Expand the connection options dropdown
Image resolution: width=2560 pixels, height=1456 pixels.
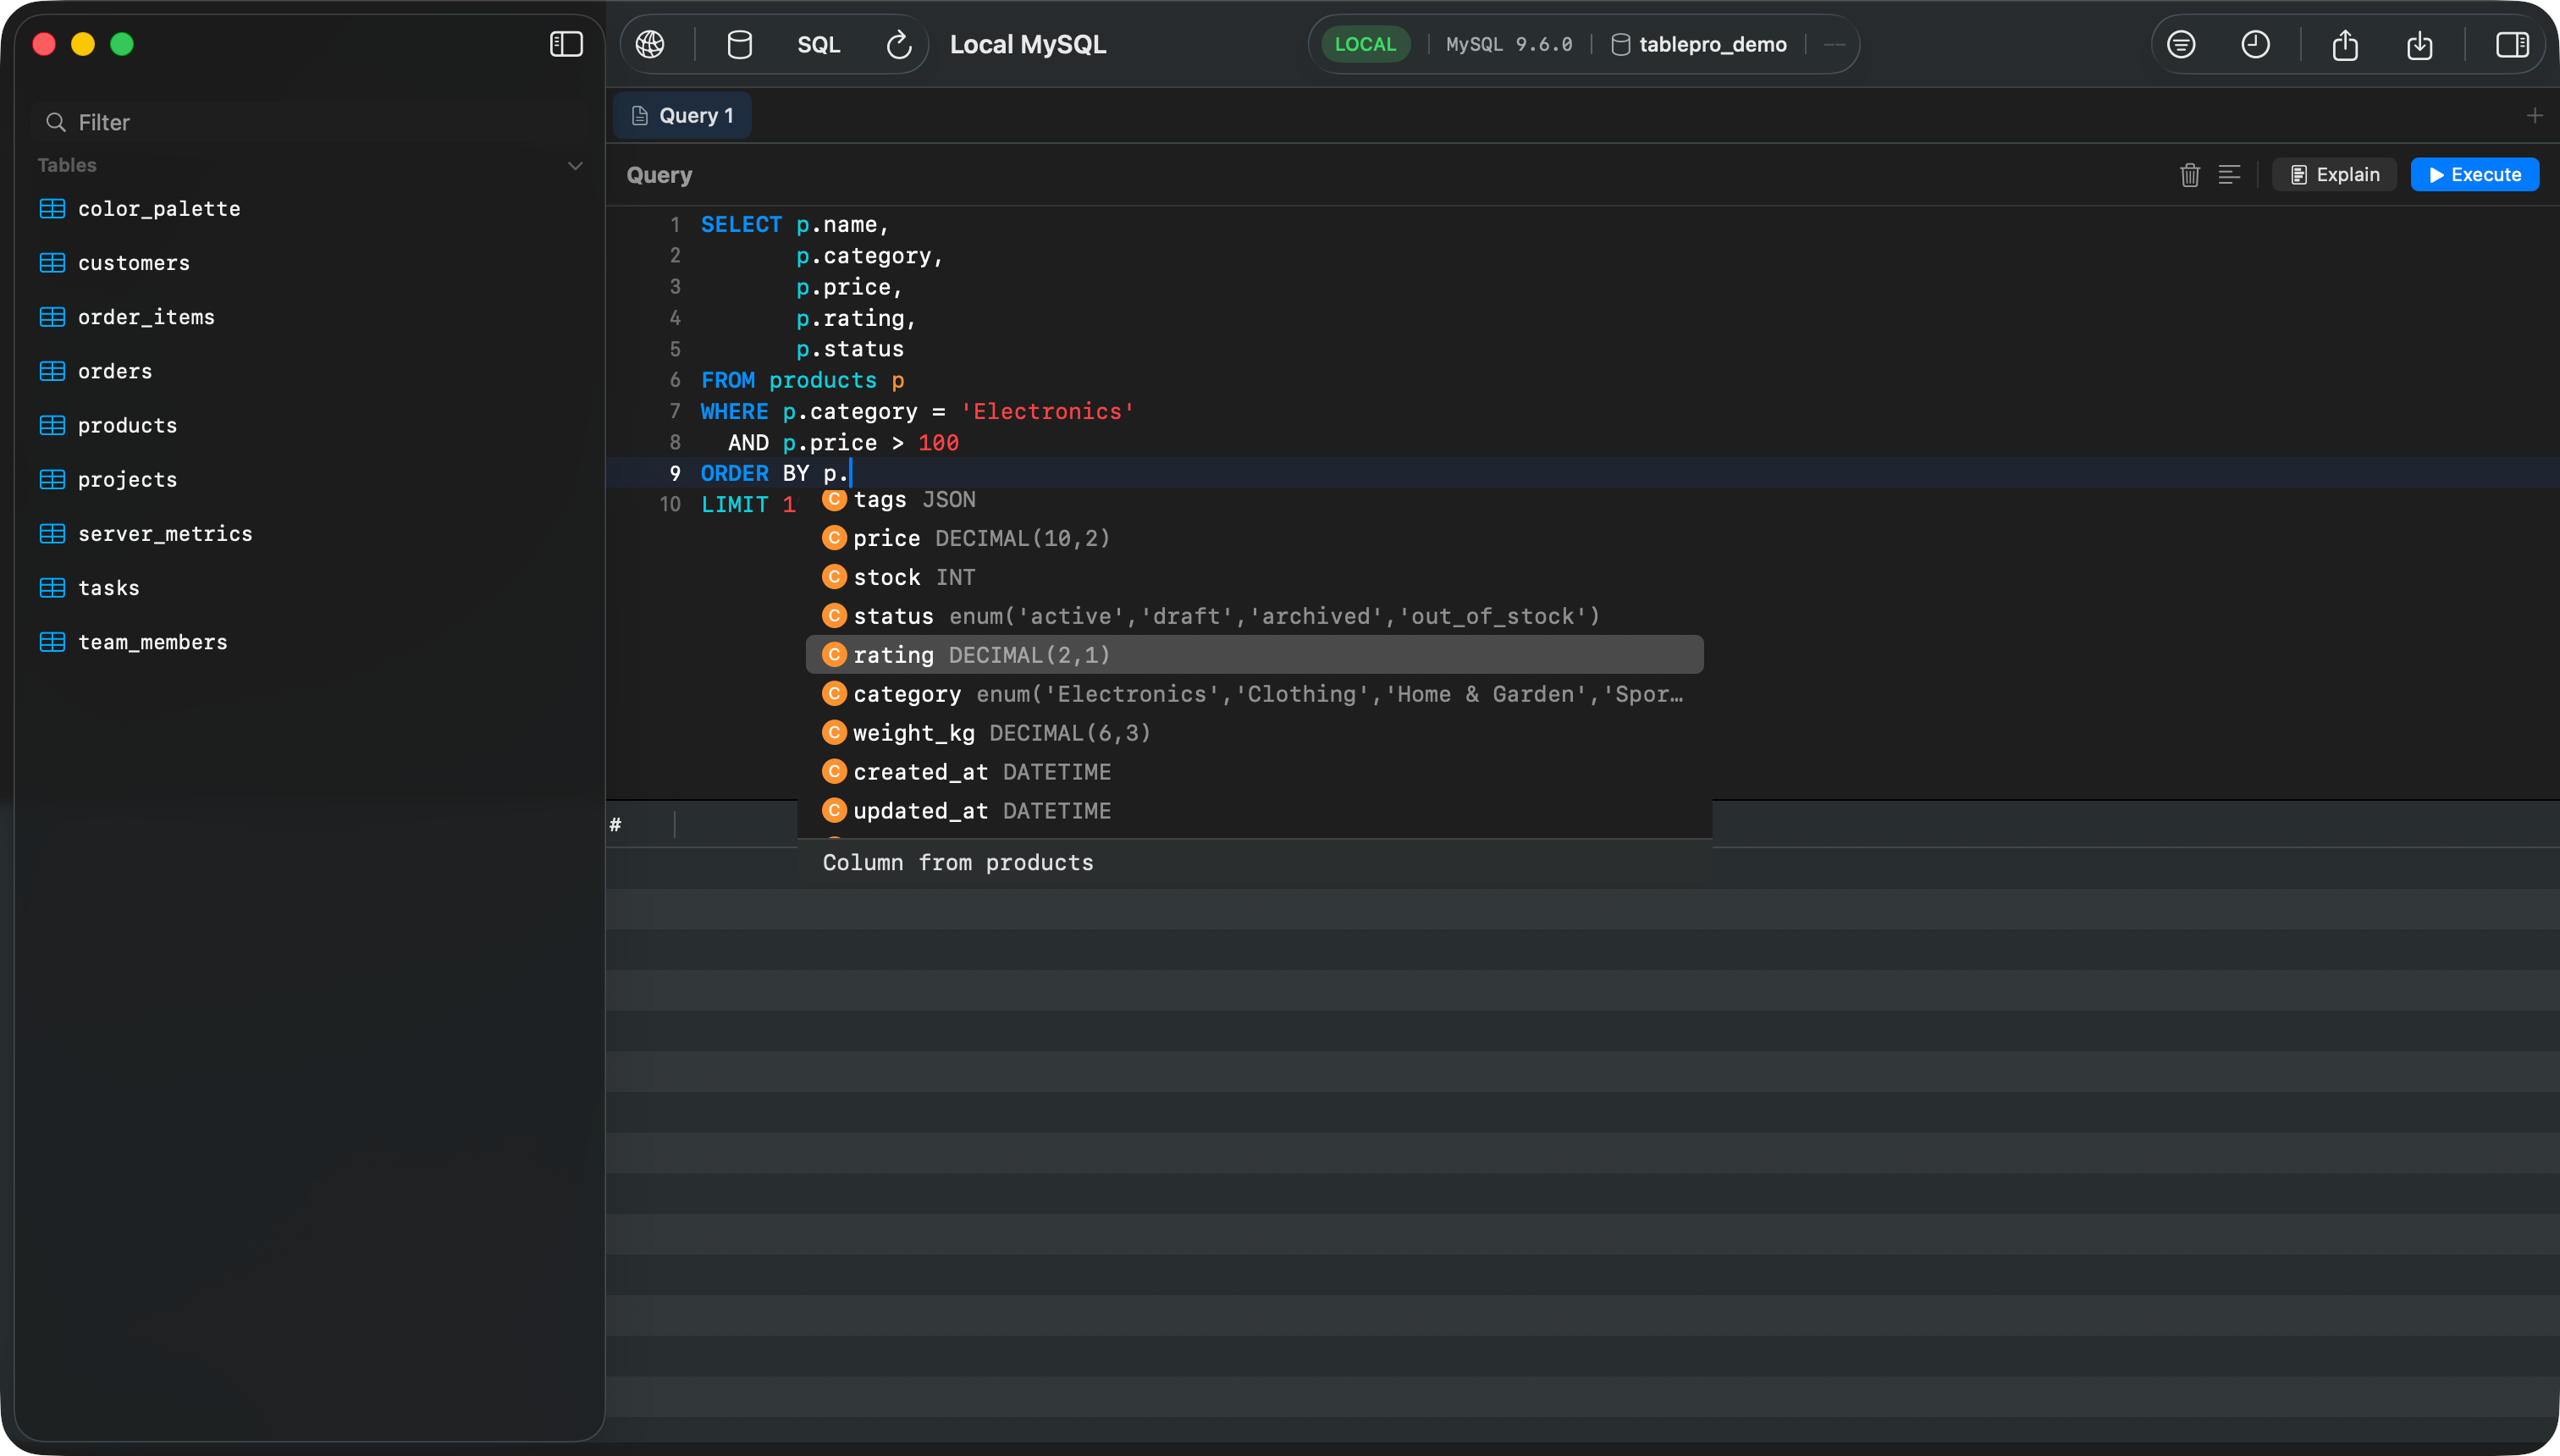(1835, 44)
